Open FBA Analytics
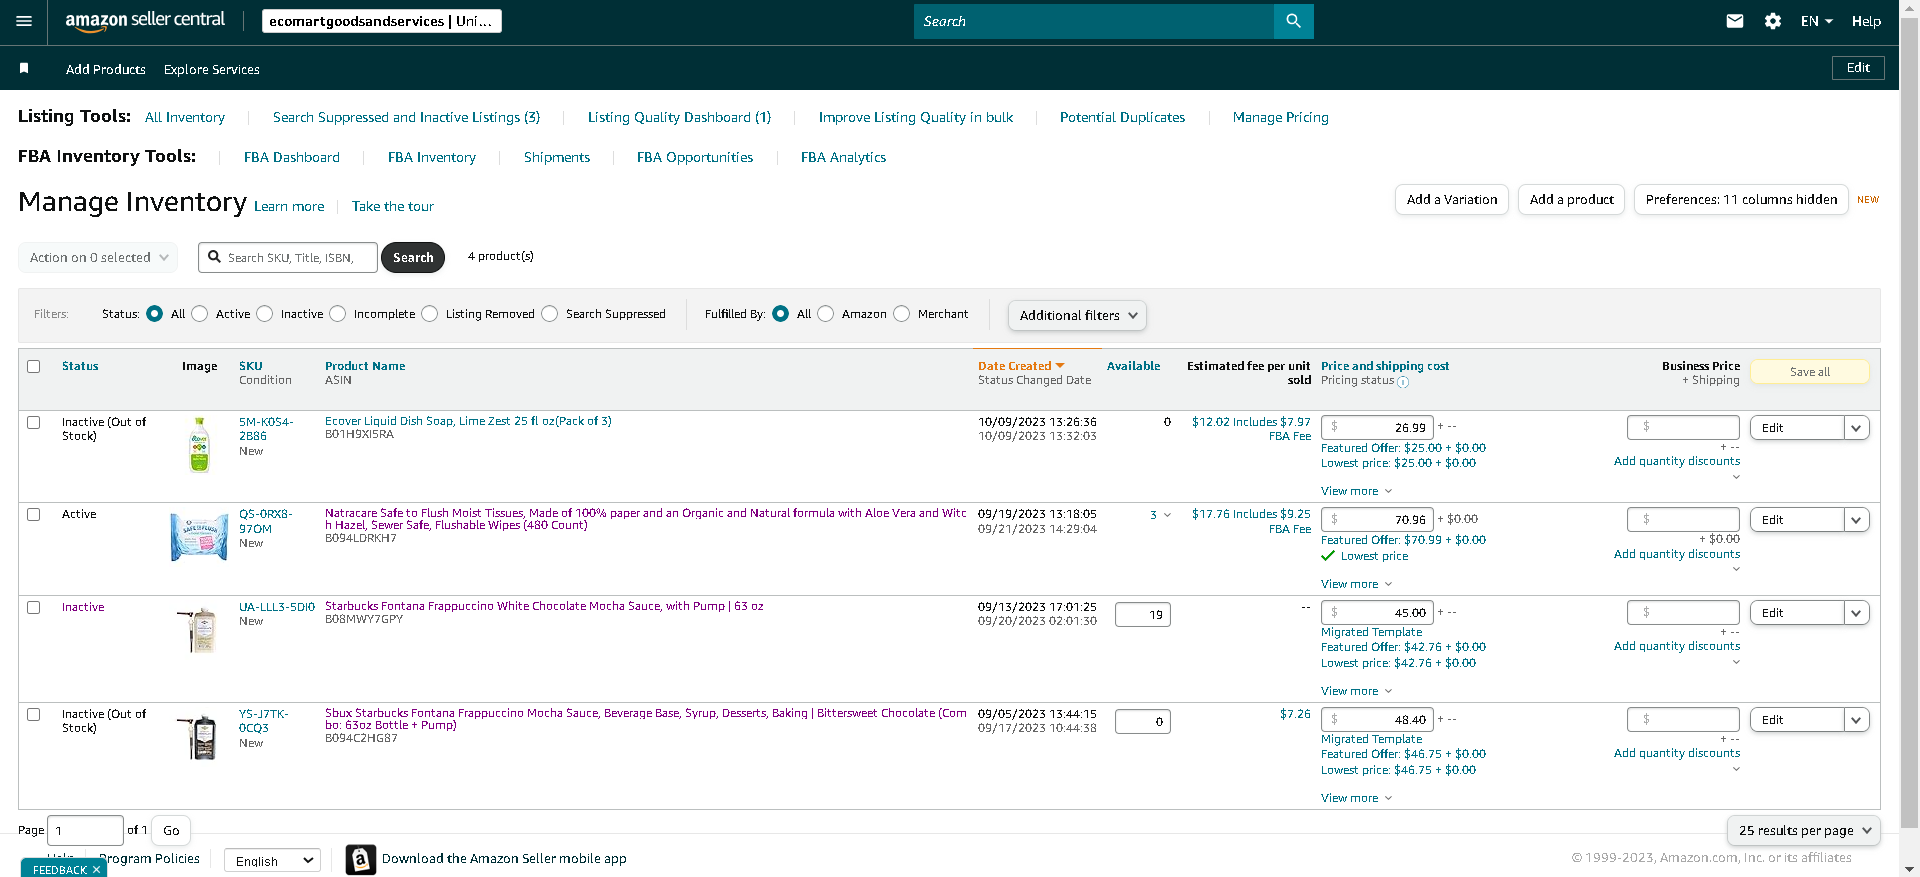 pyautogui.click(x=843, y=157)
